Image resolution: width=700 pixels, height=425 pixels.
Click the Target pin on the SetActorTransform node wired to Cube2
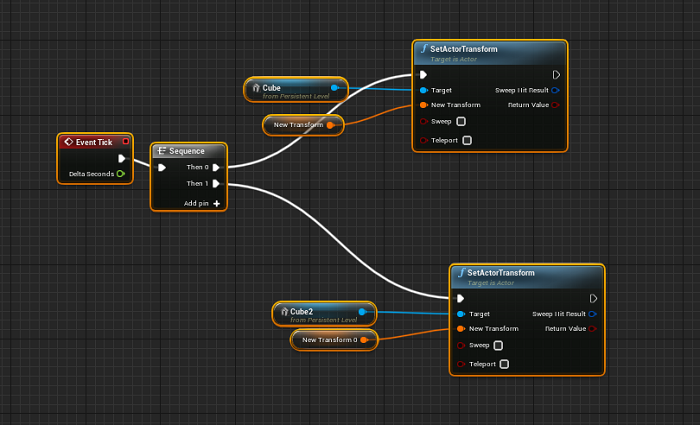[x=461, y=314]
